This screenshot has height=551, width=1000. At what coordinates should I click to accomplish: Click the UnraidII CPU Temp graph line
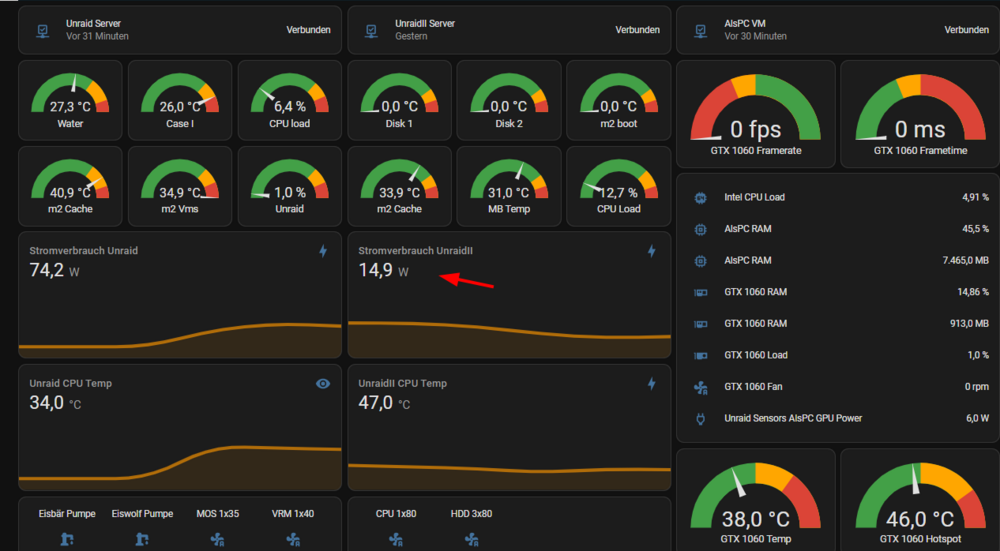coord(509,469)
